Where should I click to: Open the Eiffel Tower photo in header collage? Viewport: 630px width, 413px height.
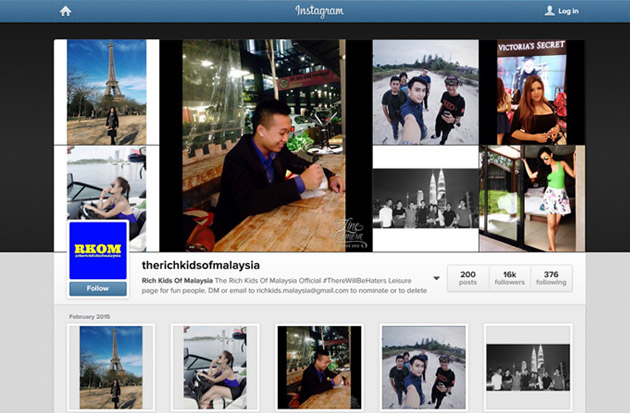(x=106, y=93)
